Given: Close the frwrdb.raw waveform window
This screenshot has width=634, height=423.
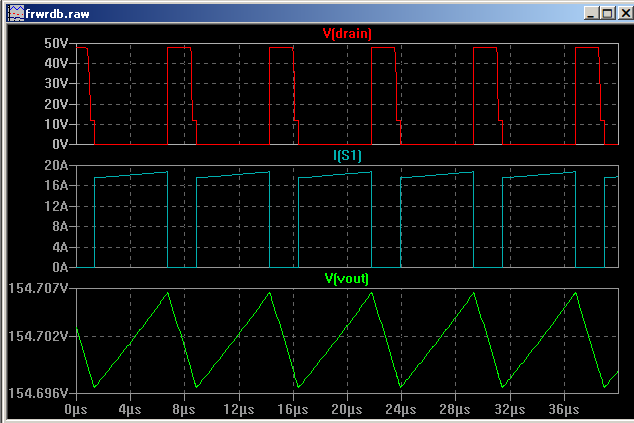Looking at the screenshot, I should 625,13.
